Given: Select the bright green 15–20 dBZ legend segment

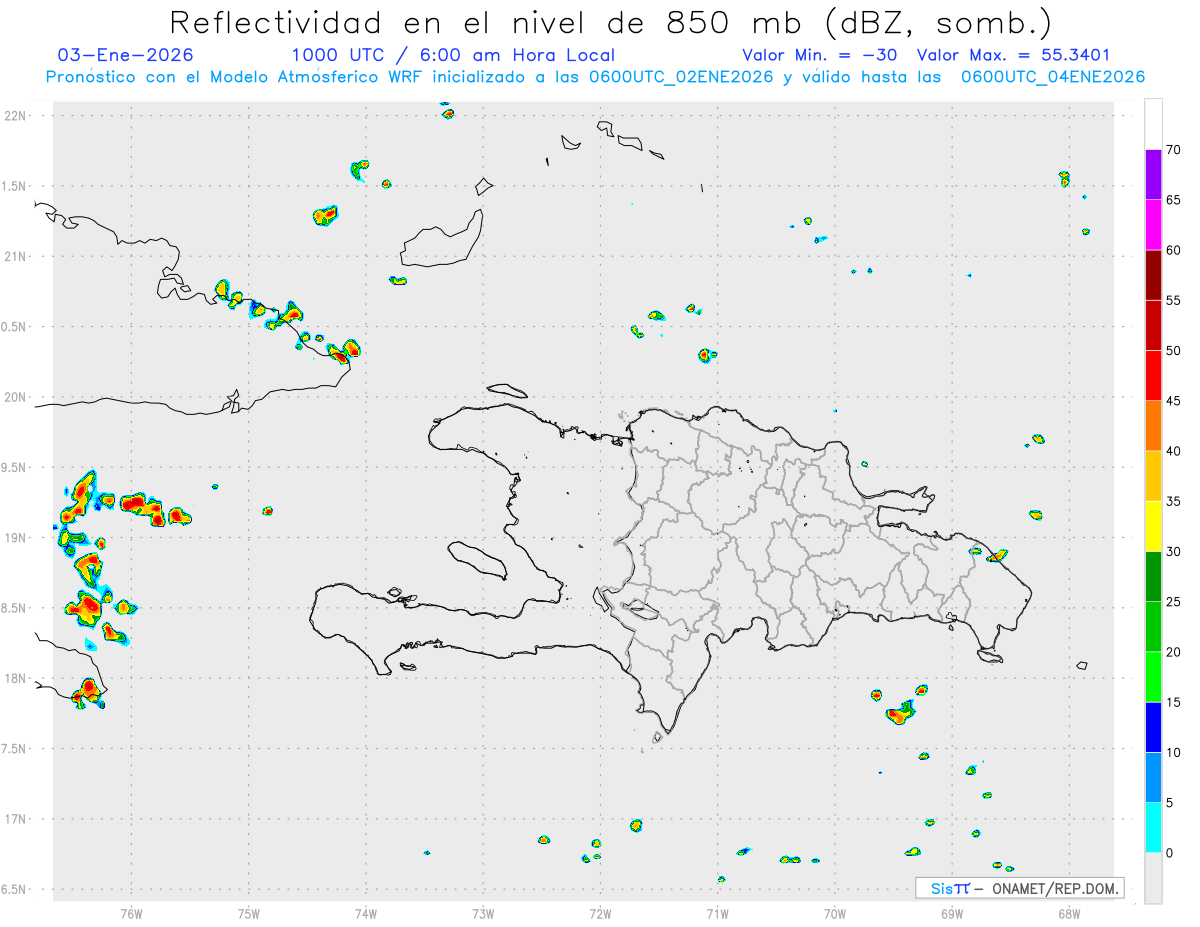Looking at the screenshot, I should click(1153, 677).
